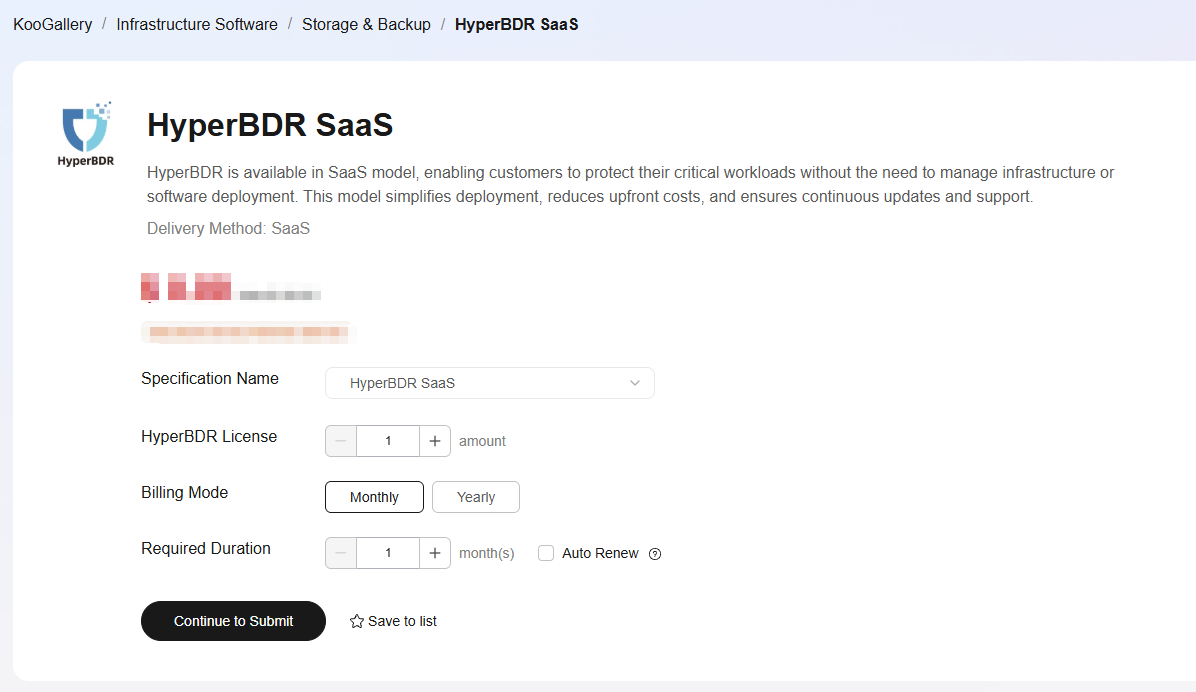Click the HyperBDR SaaS page heading
This screenshot has width=1196, height=692.
[x=270, y=125]
